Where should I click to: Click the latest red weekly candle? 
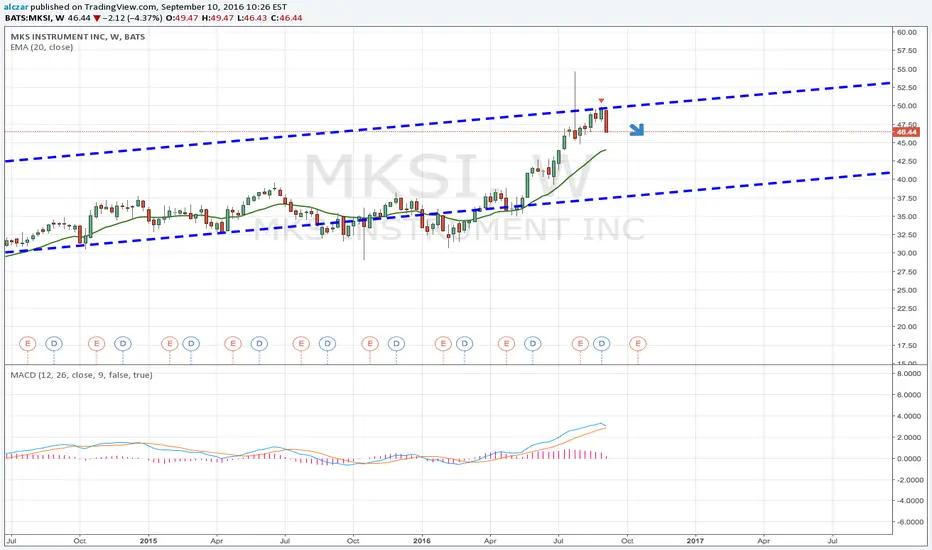pos(606,121)
